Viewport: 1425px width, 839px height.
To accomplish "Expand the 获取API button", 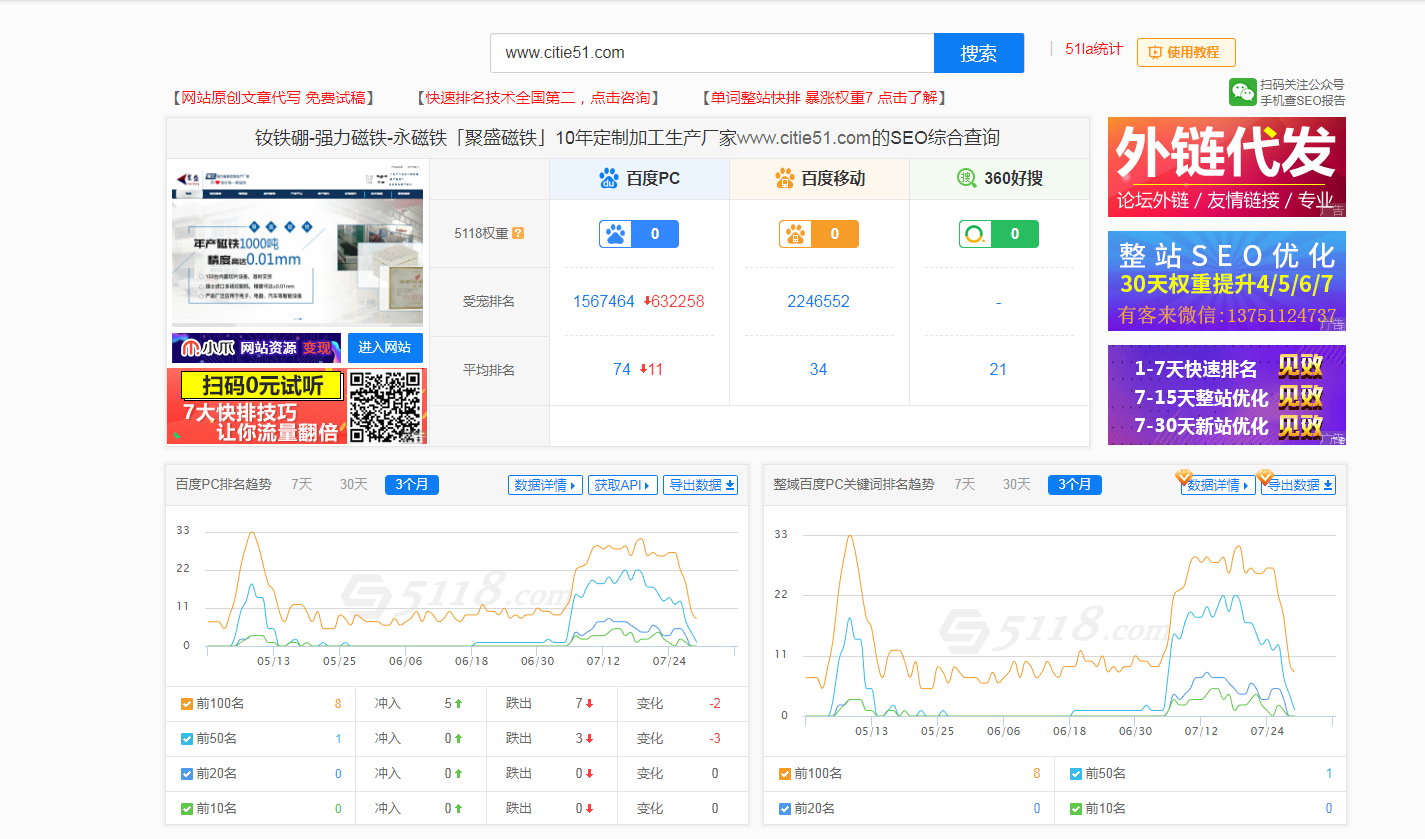I will click(623, 485).
